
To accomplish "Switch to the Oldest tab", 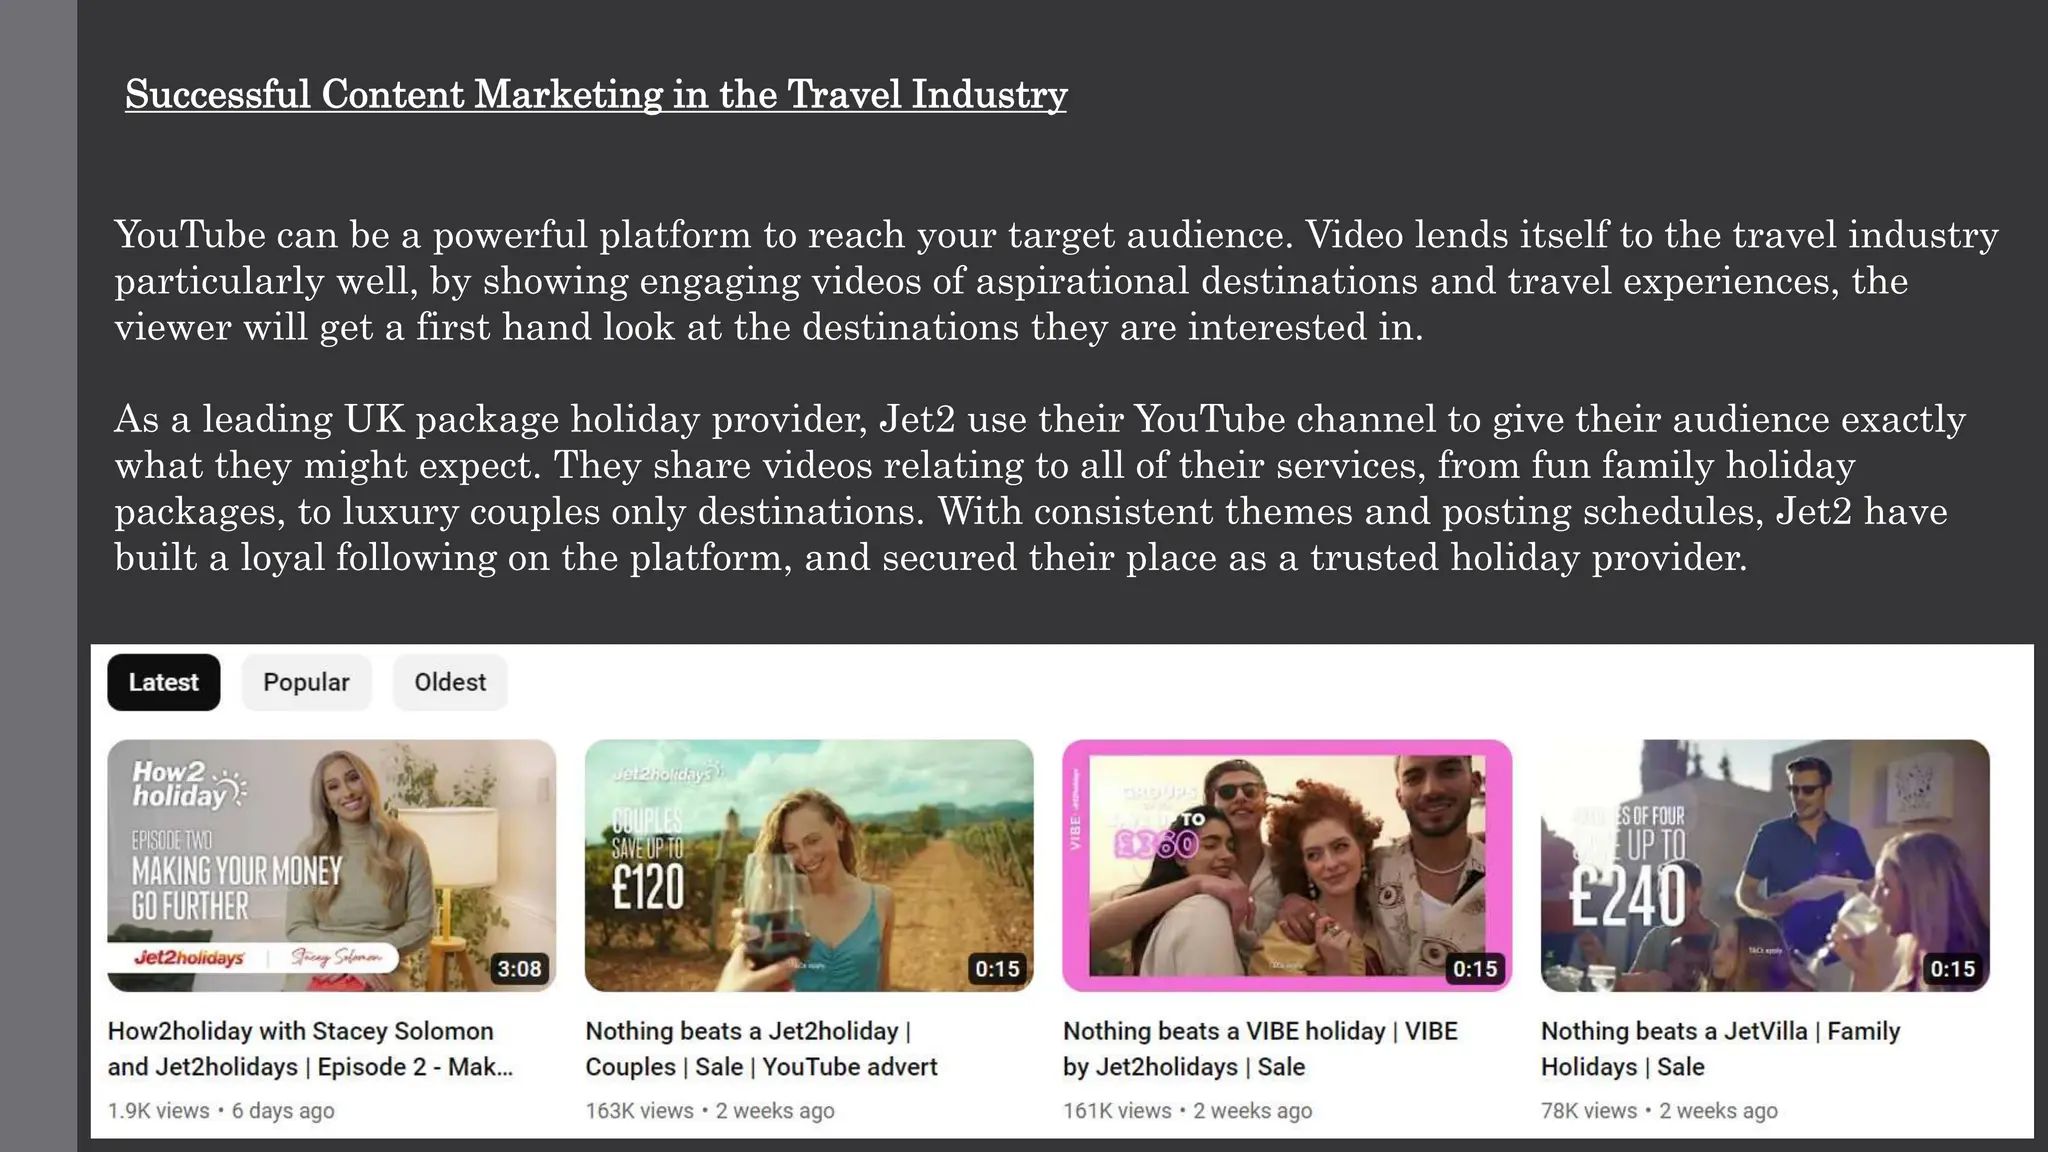I will (450, 683).
